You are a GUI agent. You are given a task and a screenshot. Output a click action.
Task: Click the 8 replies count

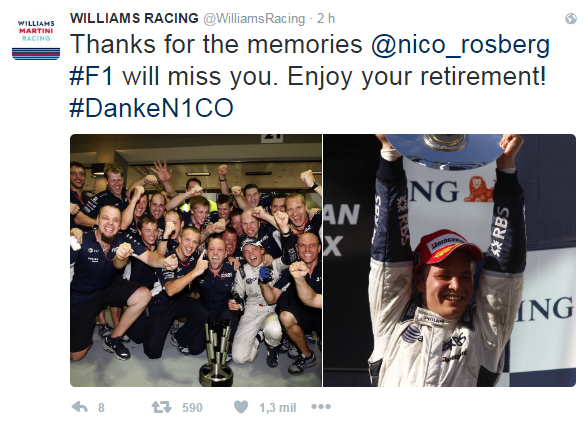(101, 407)
